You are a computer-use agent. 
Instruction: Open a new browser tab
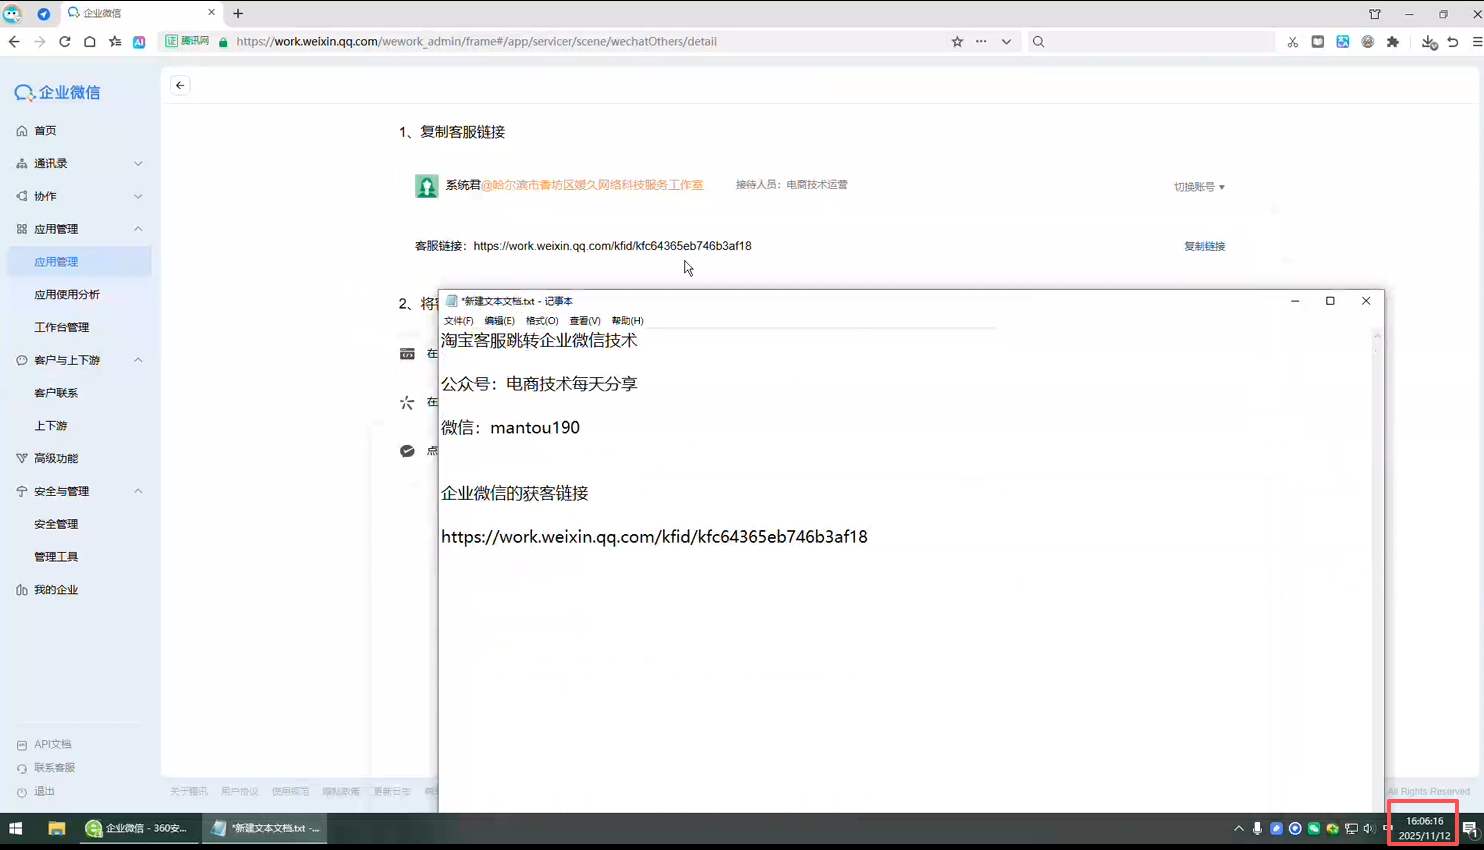[238, 14]
